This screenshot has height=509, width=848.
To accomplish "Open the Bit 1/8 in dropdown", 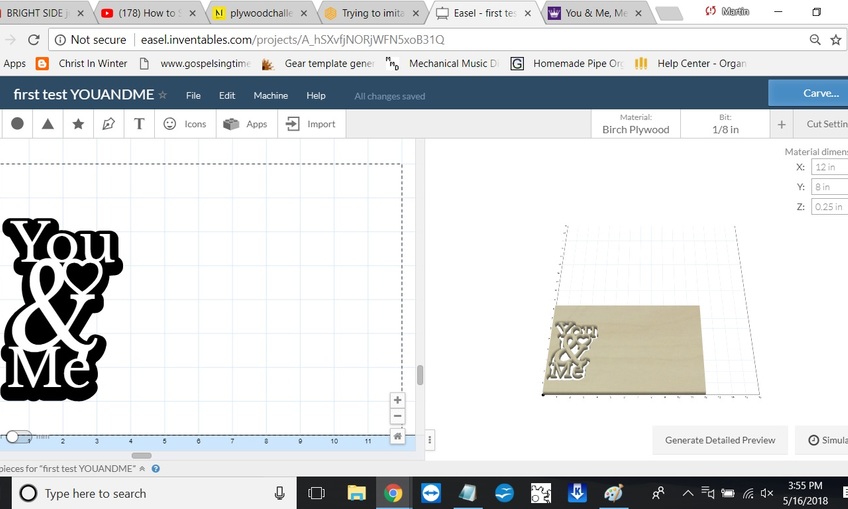I will 725,124.
